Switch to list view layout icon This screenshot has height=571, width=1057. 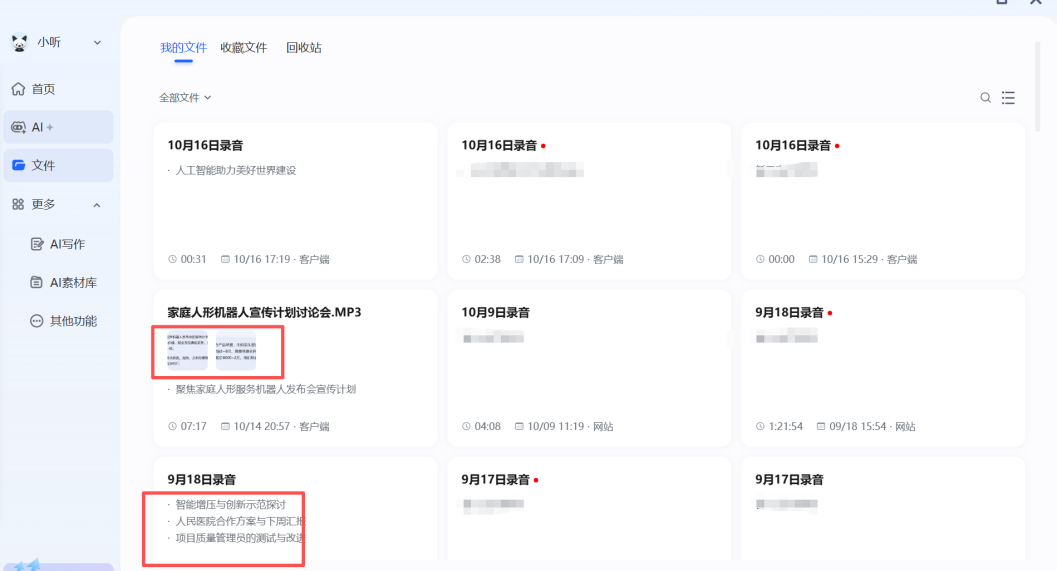[x=1008, y=98]
